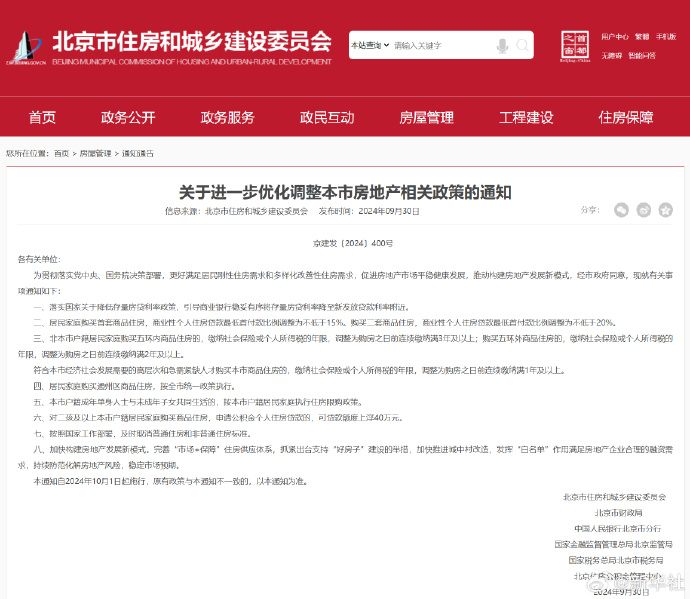Open the 工程建设 navigation tab
690x599 pixels.
pyautogui.click(x=526, y=118)
